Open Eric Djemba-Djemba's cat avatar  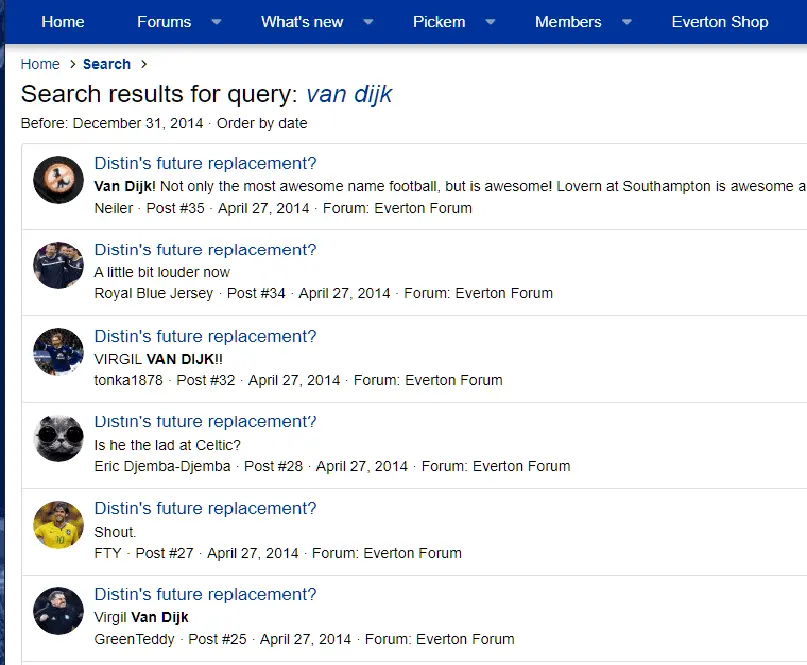click(58, 438)
